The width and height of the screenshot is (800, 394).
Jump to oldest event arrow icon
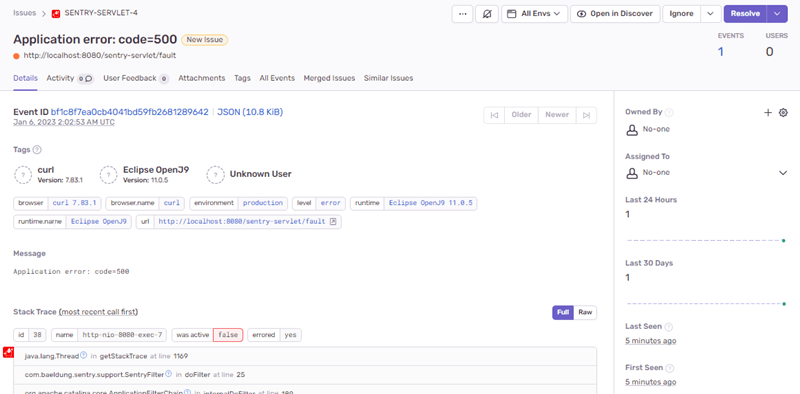click(494, 115)
